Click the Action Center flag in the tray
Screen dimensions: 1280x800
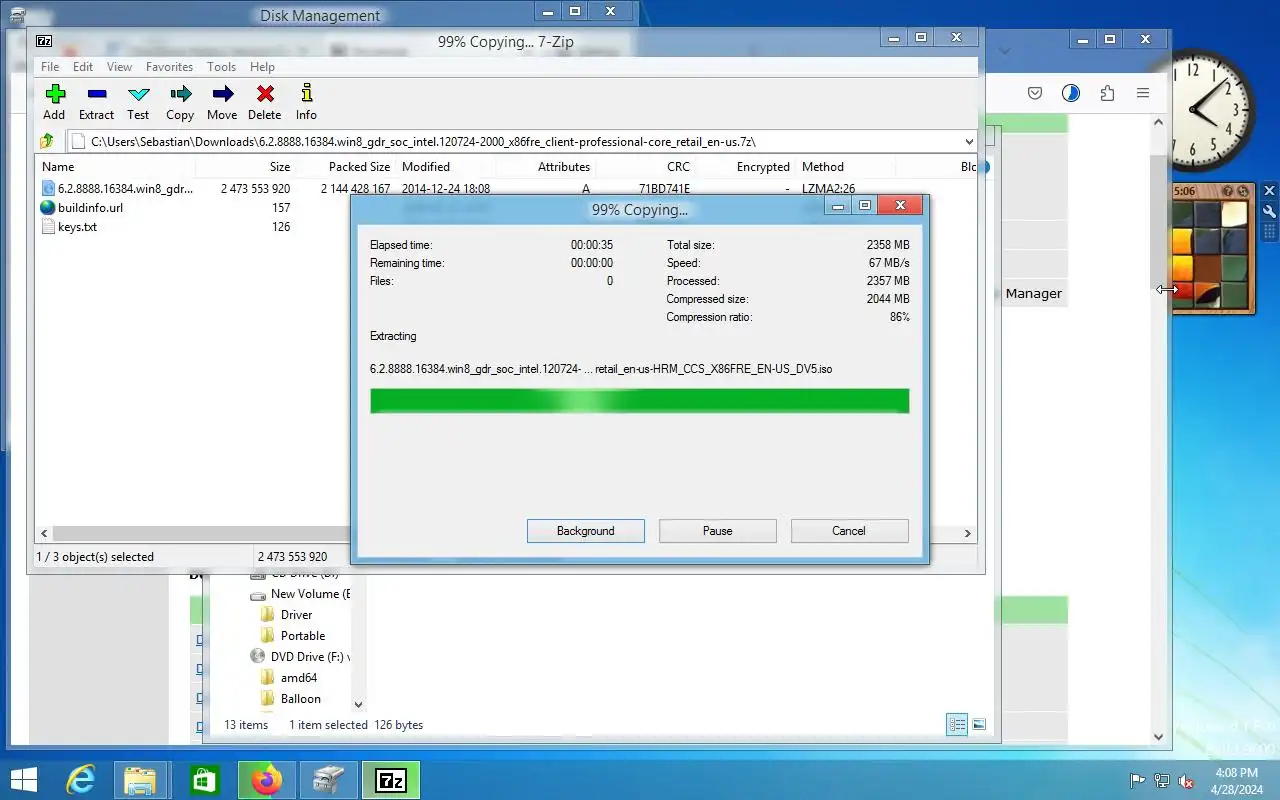pyautogui.click(x=1138, y=781)
